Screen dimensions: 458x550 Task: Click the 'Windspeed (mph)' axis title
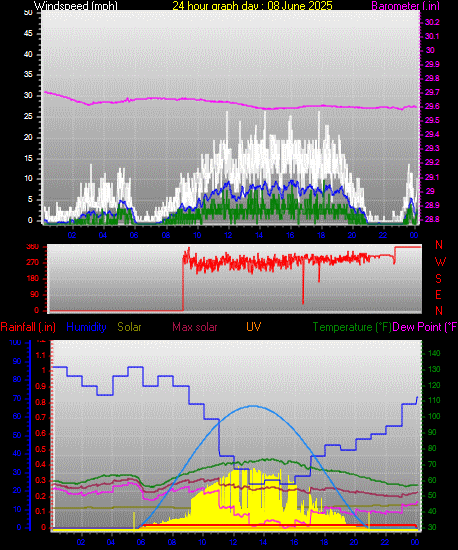coord(75,6)
